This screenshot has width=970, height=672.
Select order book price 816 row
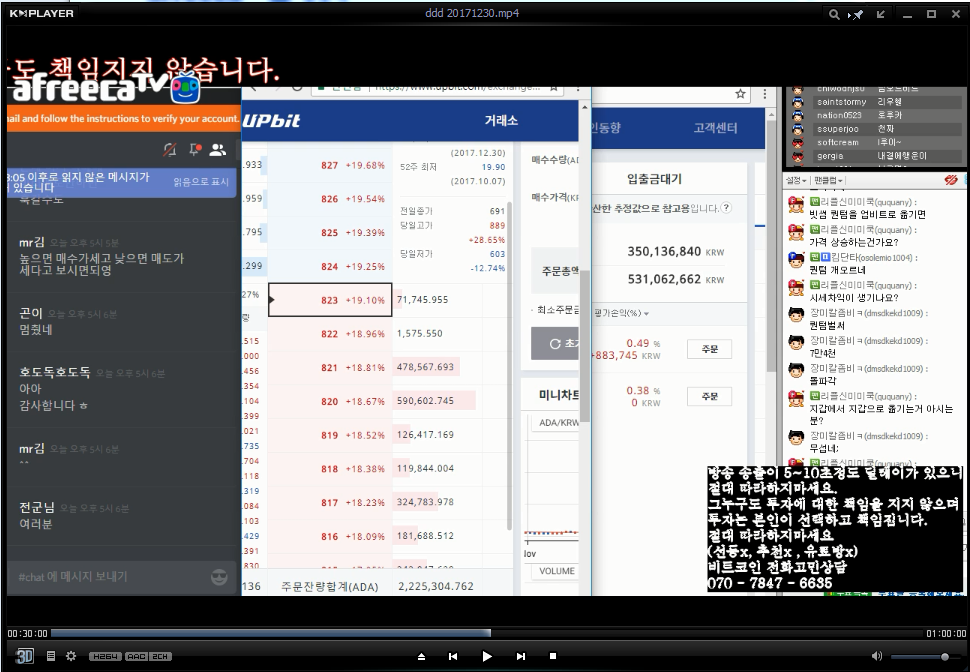[x=330, y=536]
